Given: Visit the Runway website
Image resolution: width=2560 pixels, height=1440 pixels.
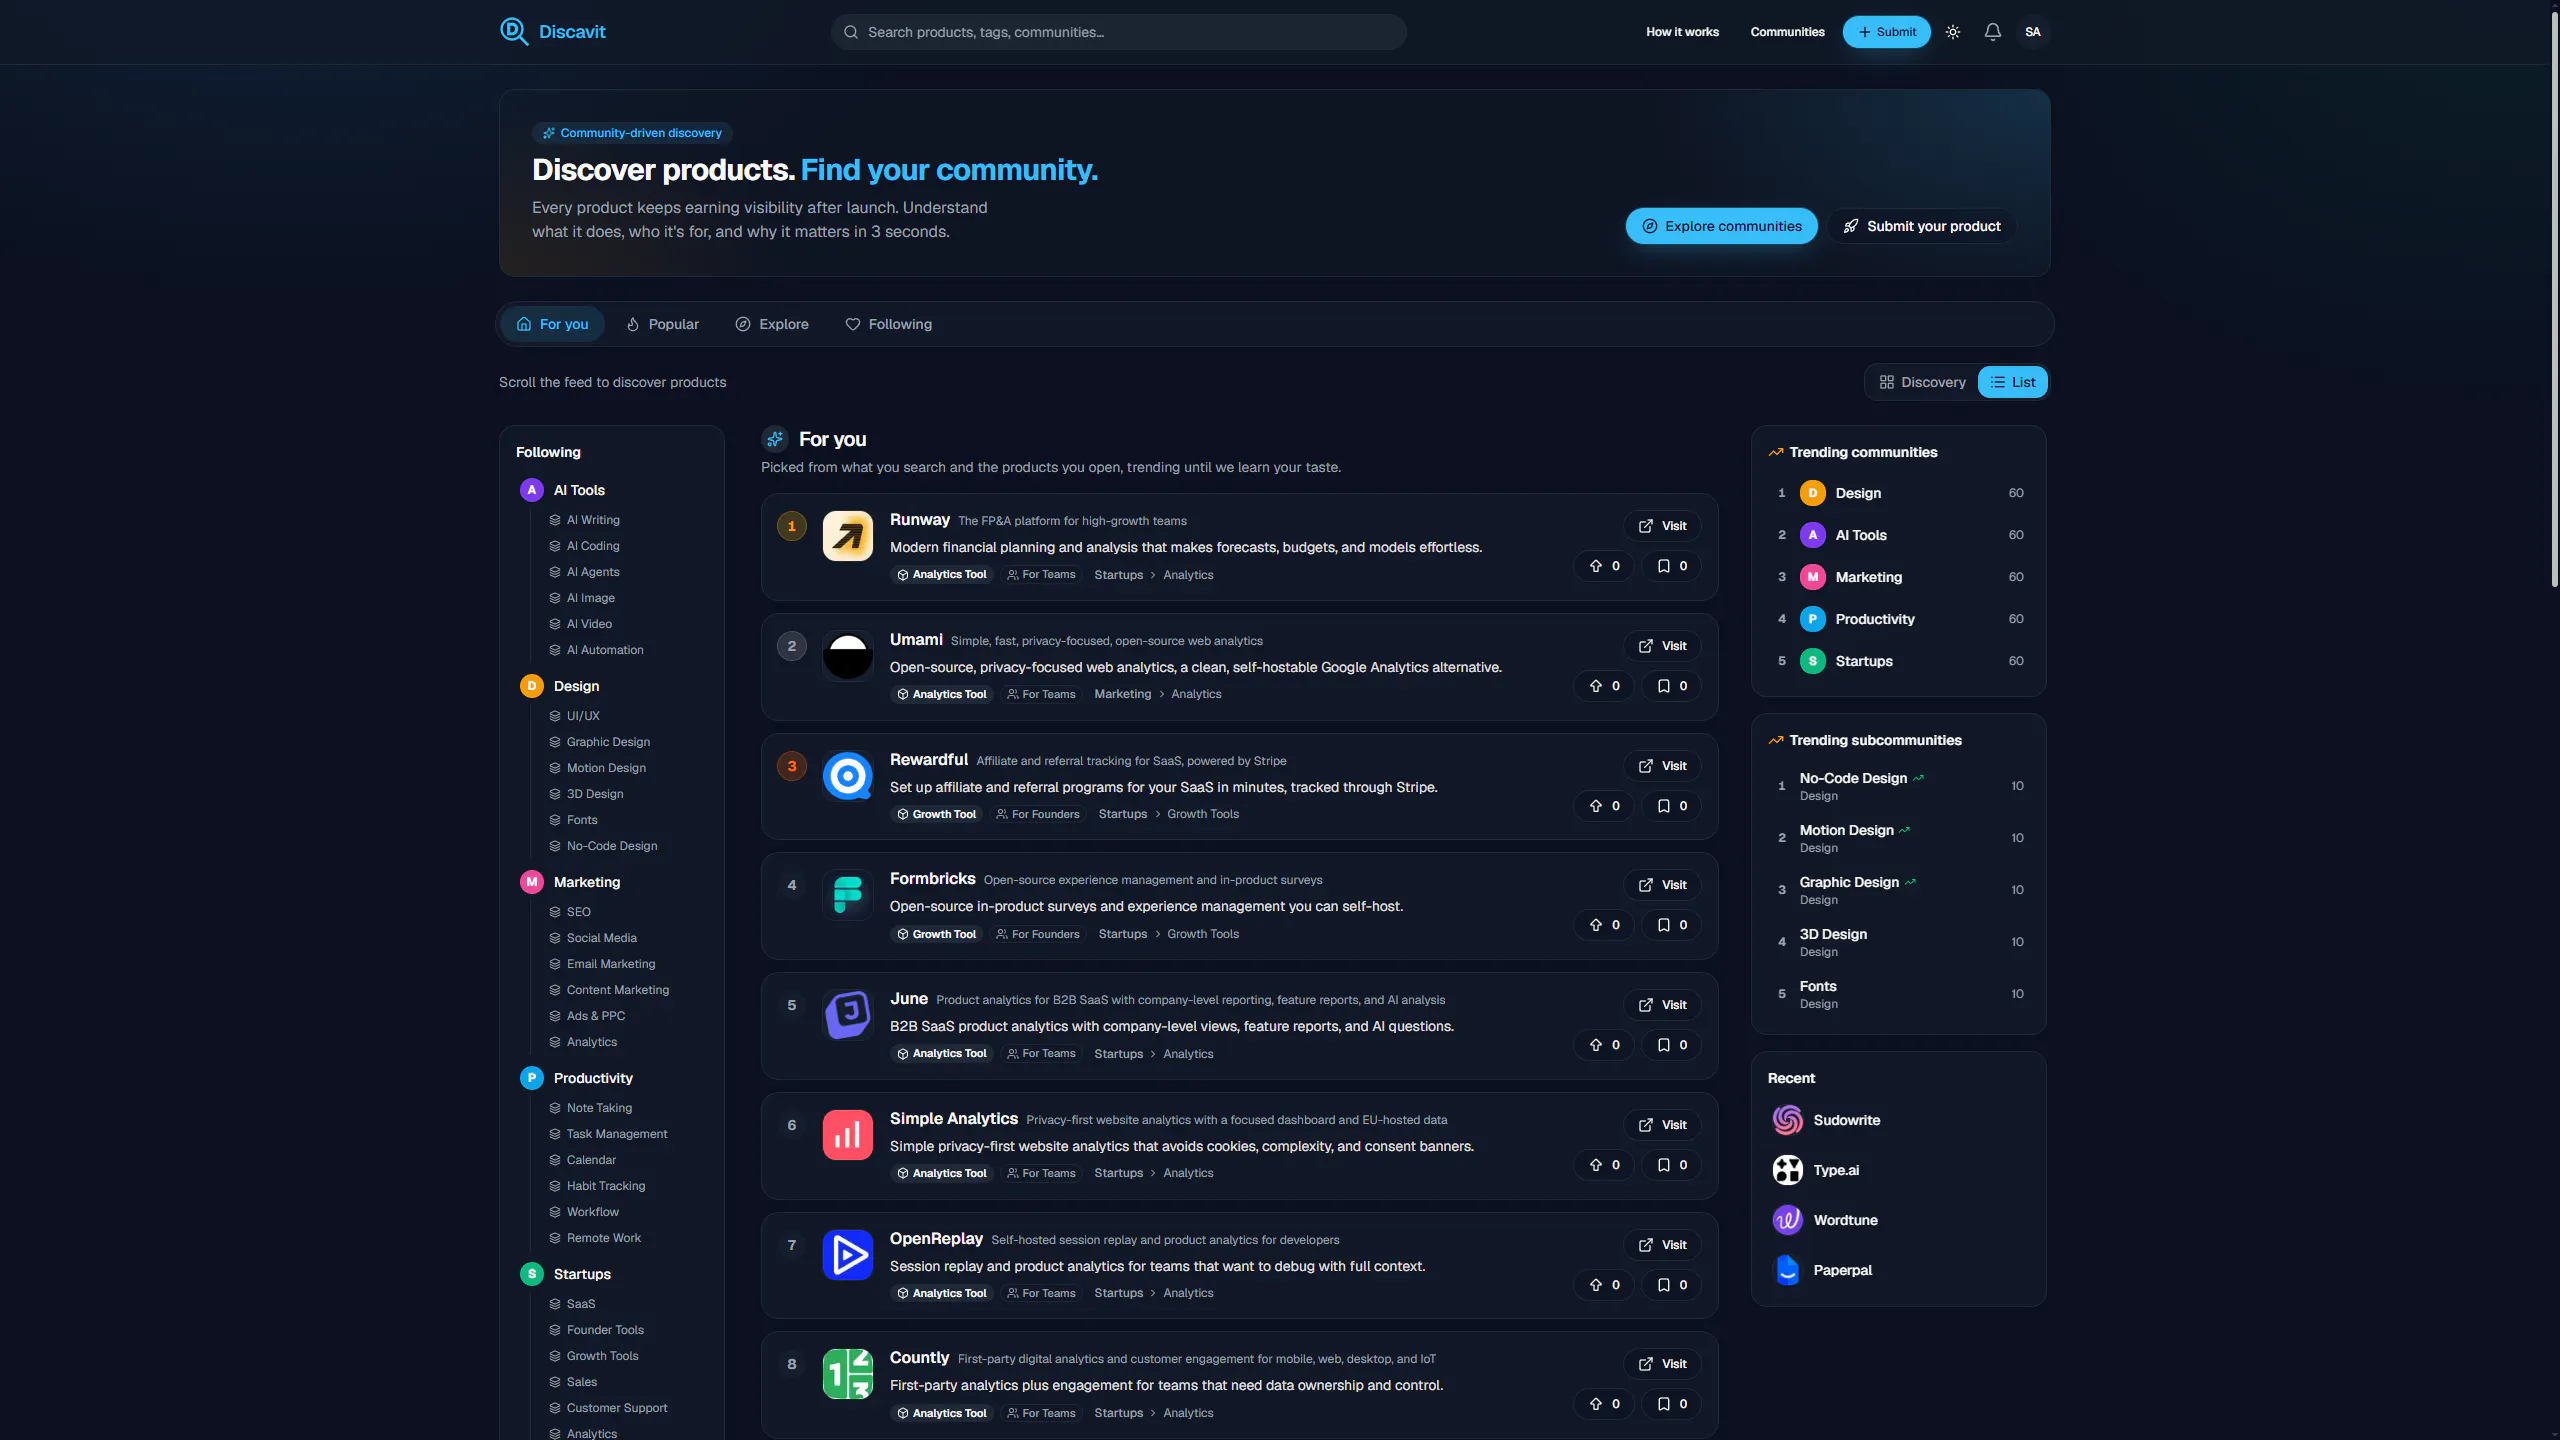Looking at the screenshot, I should click(x=1662, y=526).
